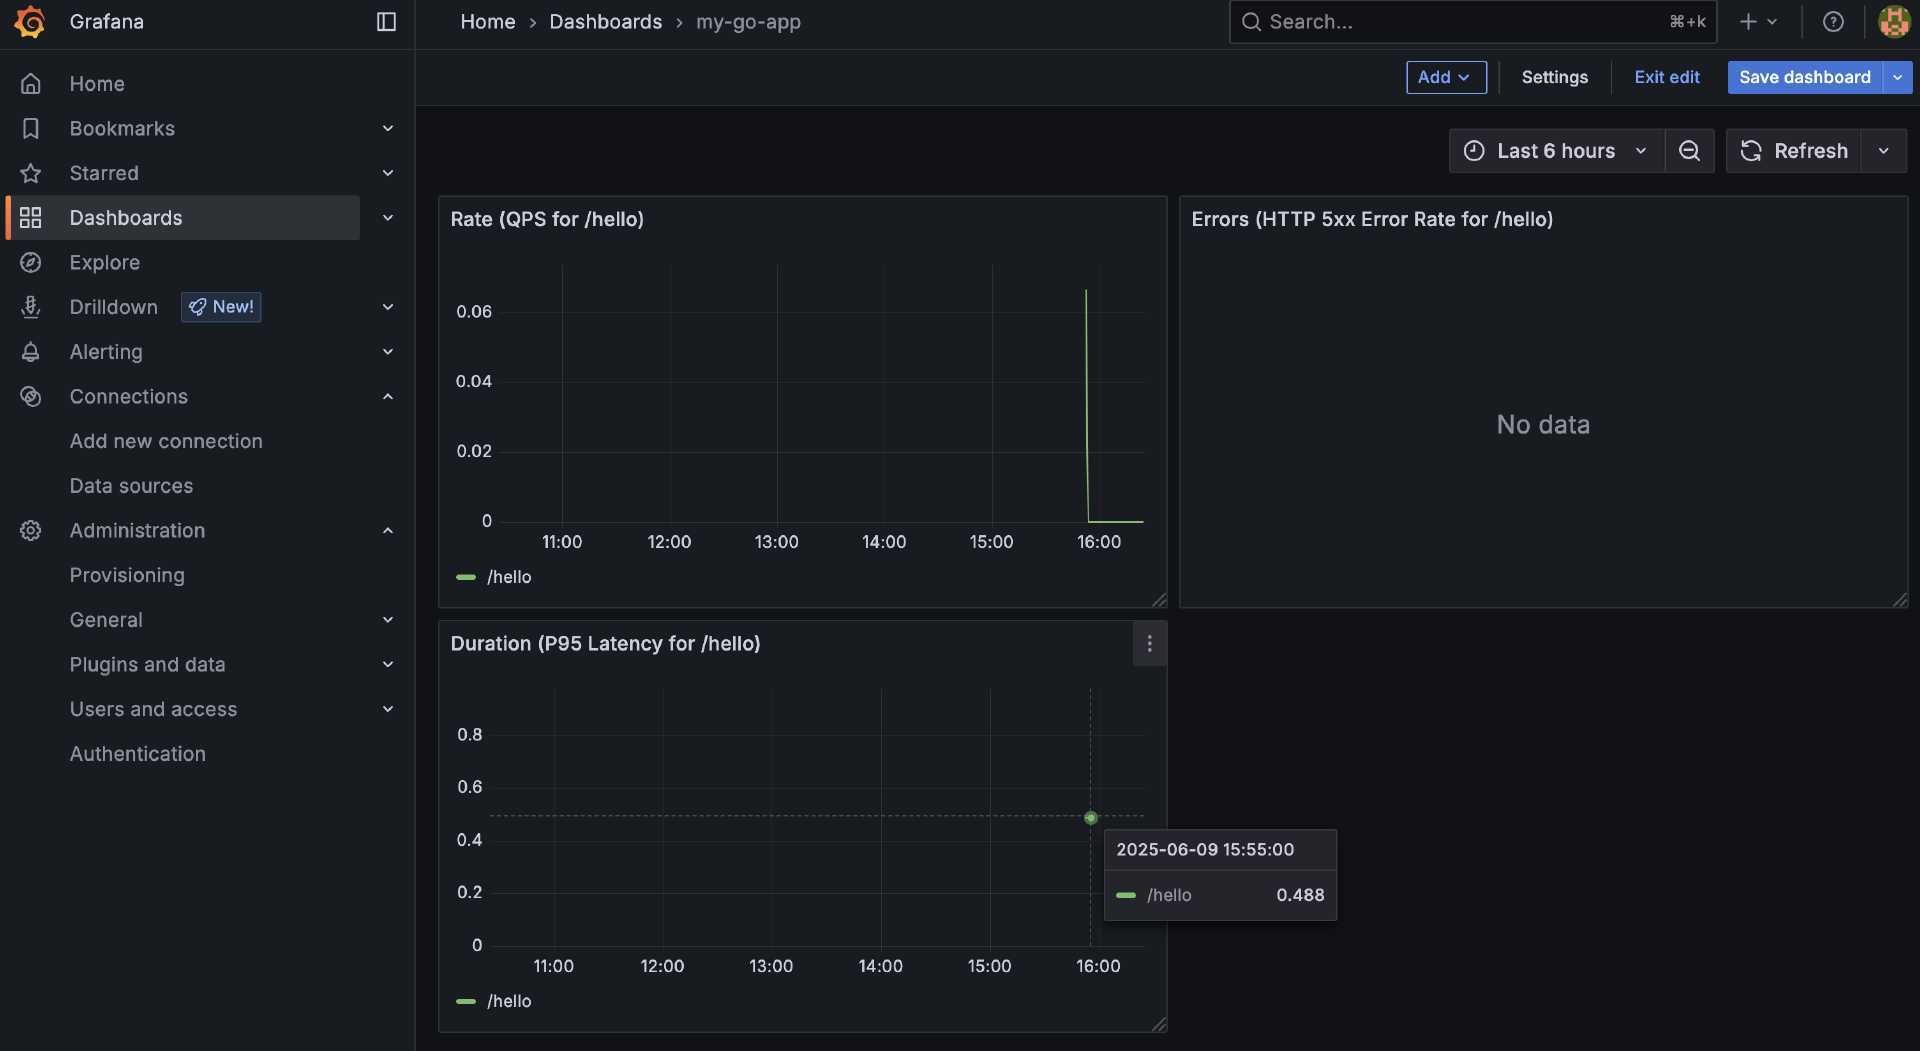Image resolution: width=1920 pixels, height=1051 pixels.
Task: Click the Alerting bell icon
Action: coord(31,352)
